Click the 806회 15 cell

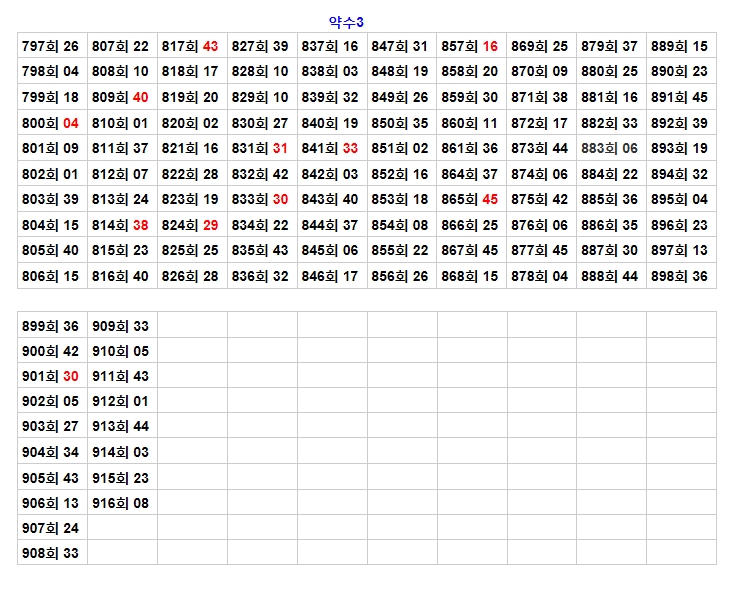coord(51,276)
